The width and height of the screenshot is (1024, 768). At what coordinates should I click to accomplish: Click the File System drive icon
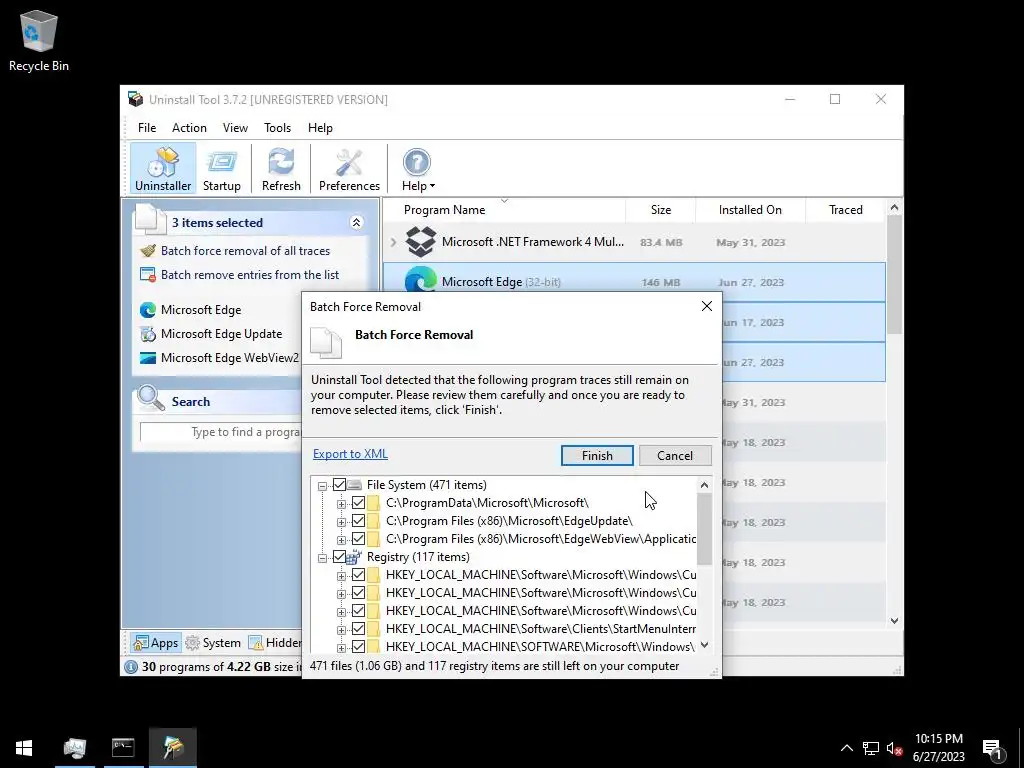tap(354, 485)
